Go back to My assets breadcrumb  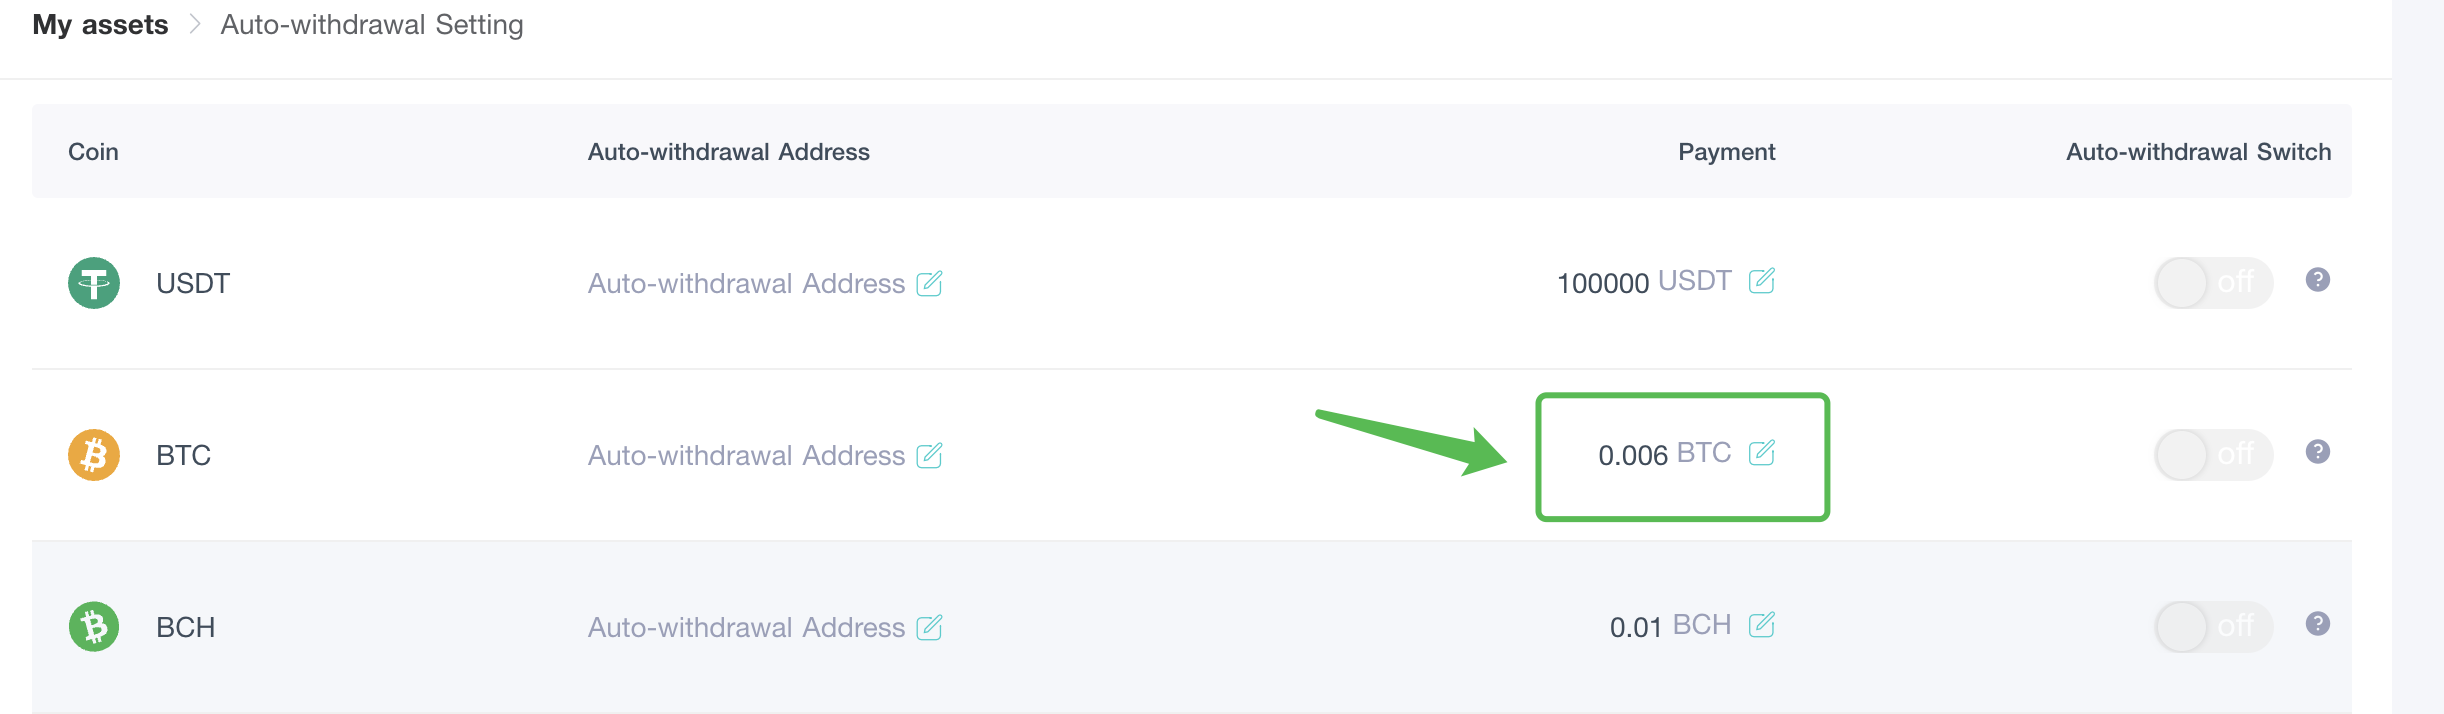pos(100,24)
